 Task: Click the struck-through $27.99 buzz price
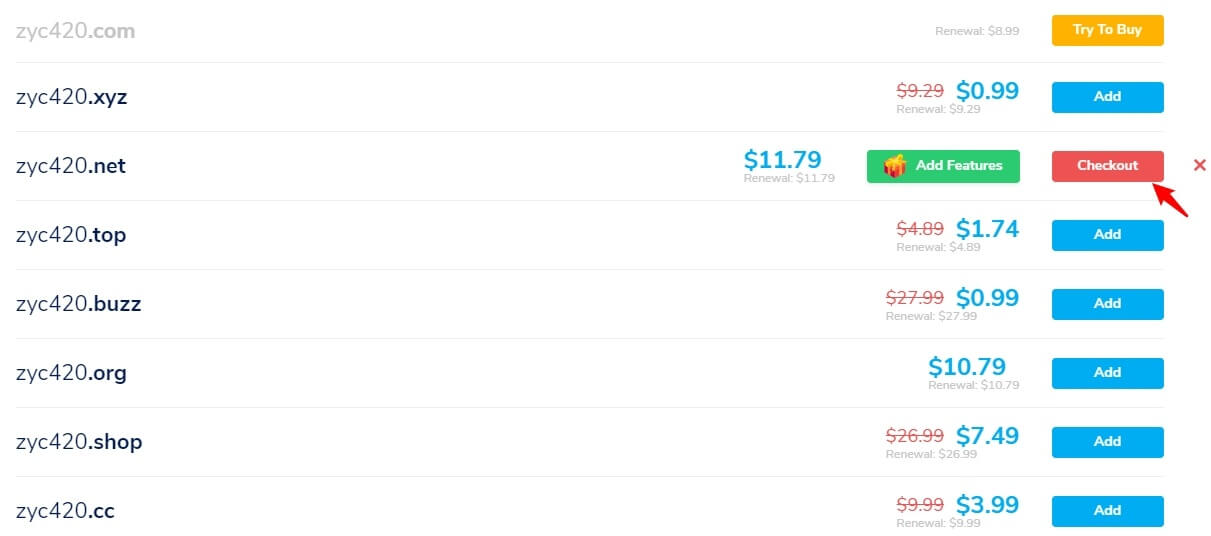915,298
